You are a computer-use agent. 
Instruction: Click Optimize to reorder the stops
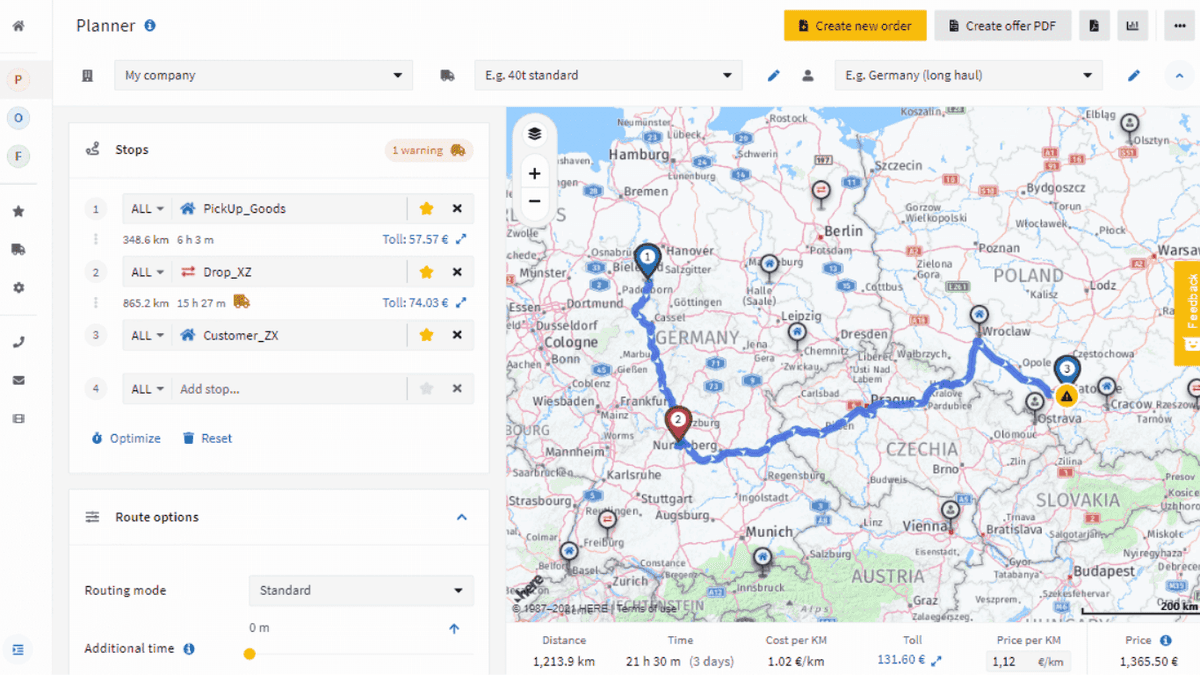(125, 438)
